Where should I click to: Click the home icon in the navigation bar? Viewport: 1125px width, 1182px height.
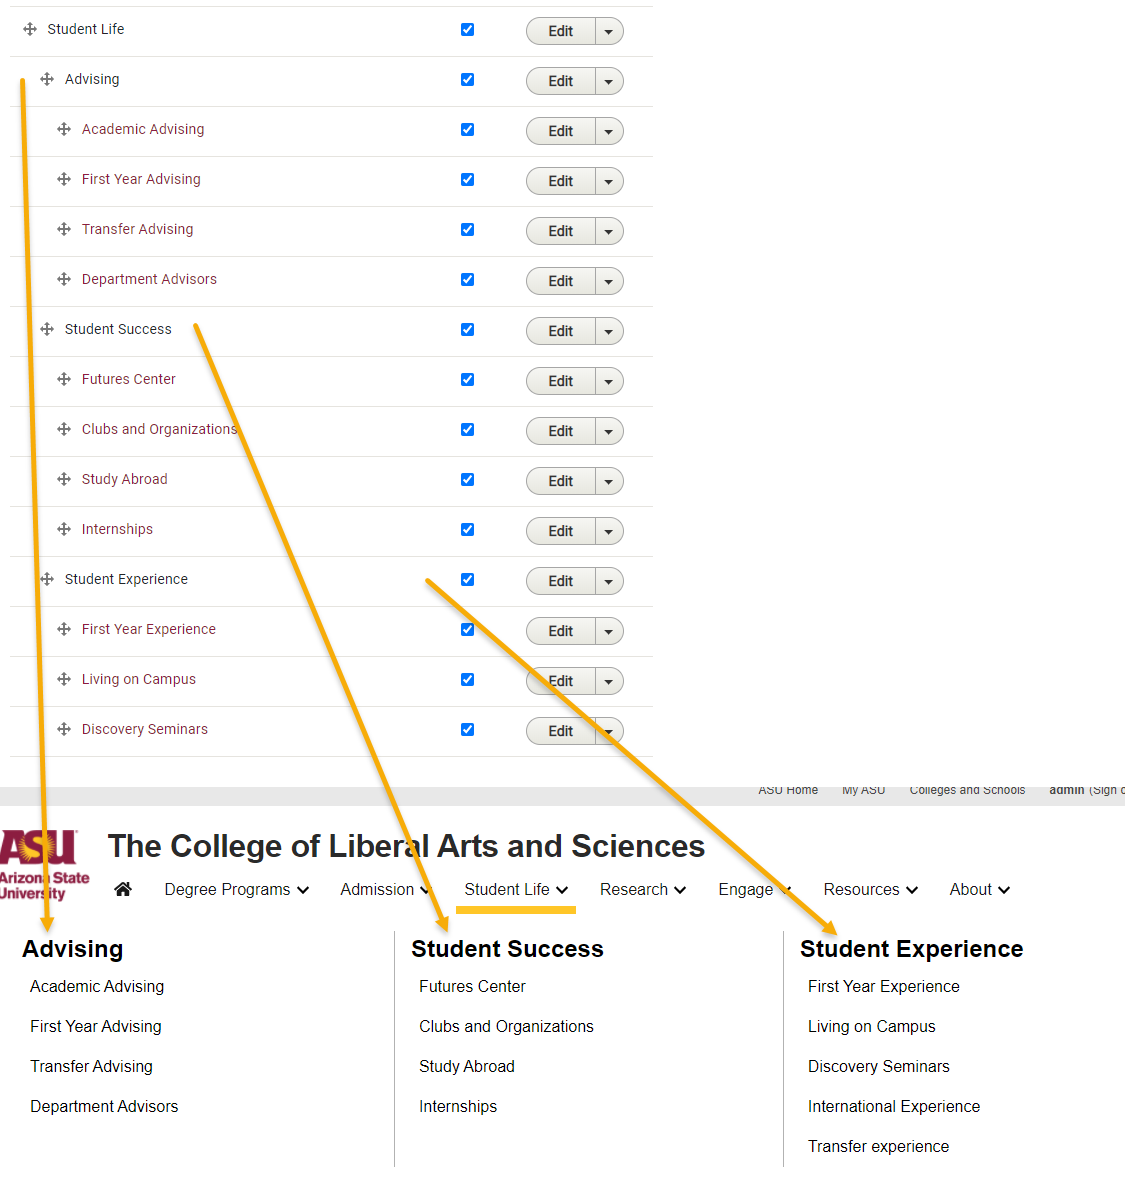123,890
